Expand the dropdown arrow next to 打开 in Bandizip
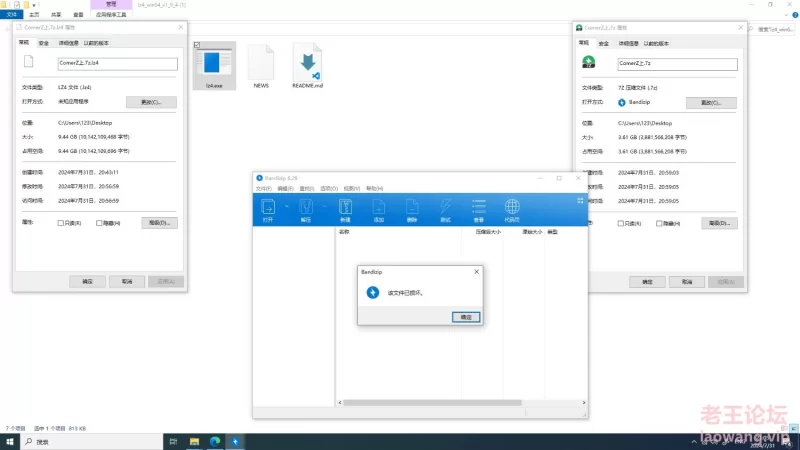 point(286,206)
